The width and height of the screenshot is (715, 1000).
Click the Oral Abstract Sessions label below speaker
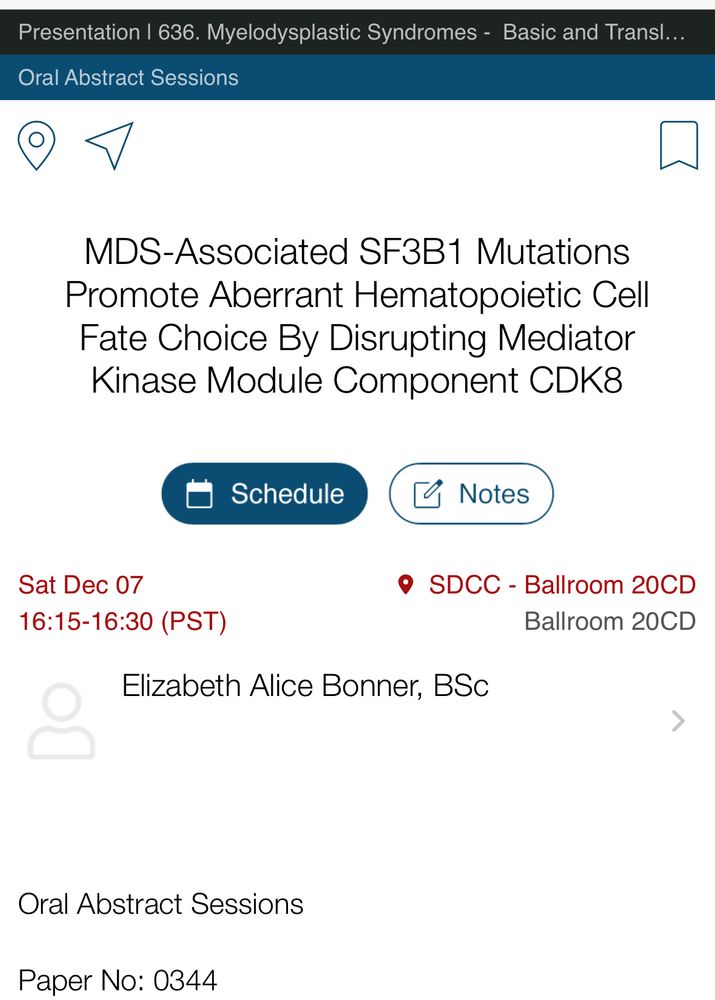point(161,904)
